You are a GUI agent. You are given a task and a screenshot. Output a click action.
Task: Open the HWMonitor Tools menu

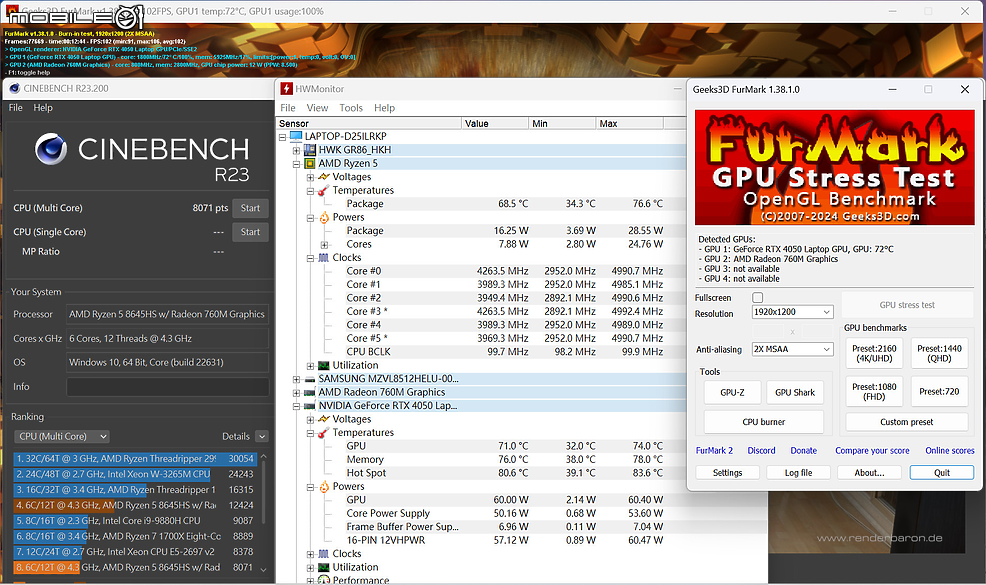(x=351, y=108)
